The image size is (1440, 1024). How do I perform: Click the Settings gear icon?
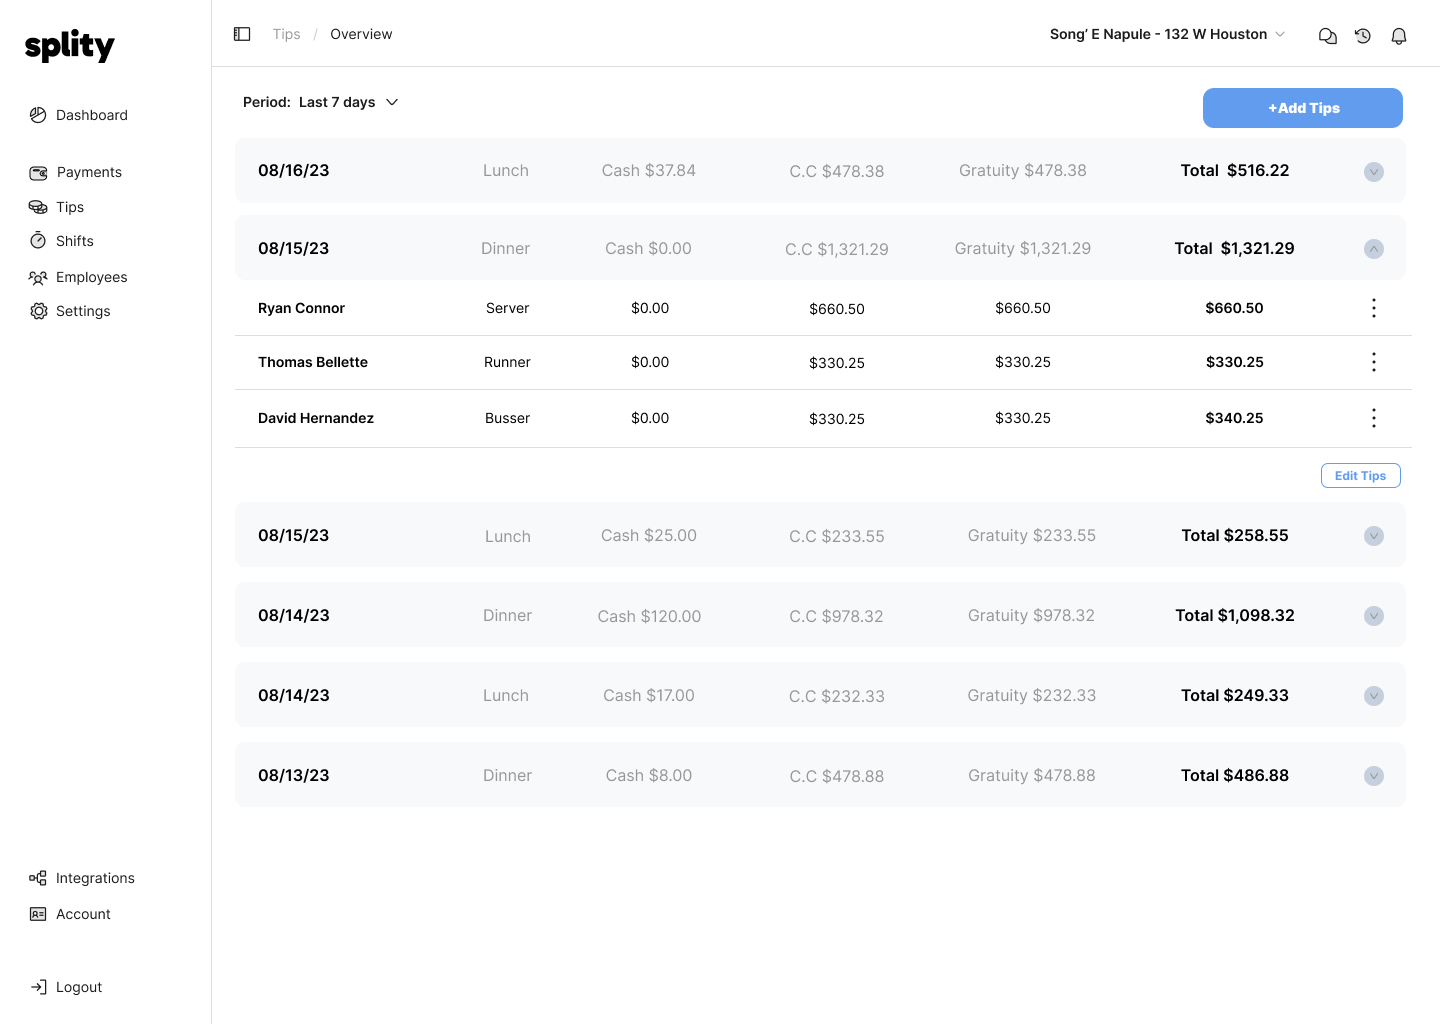(x=39, y=311)
